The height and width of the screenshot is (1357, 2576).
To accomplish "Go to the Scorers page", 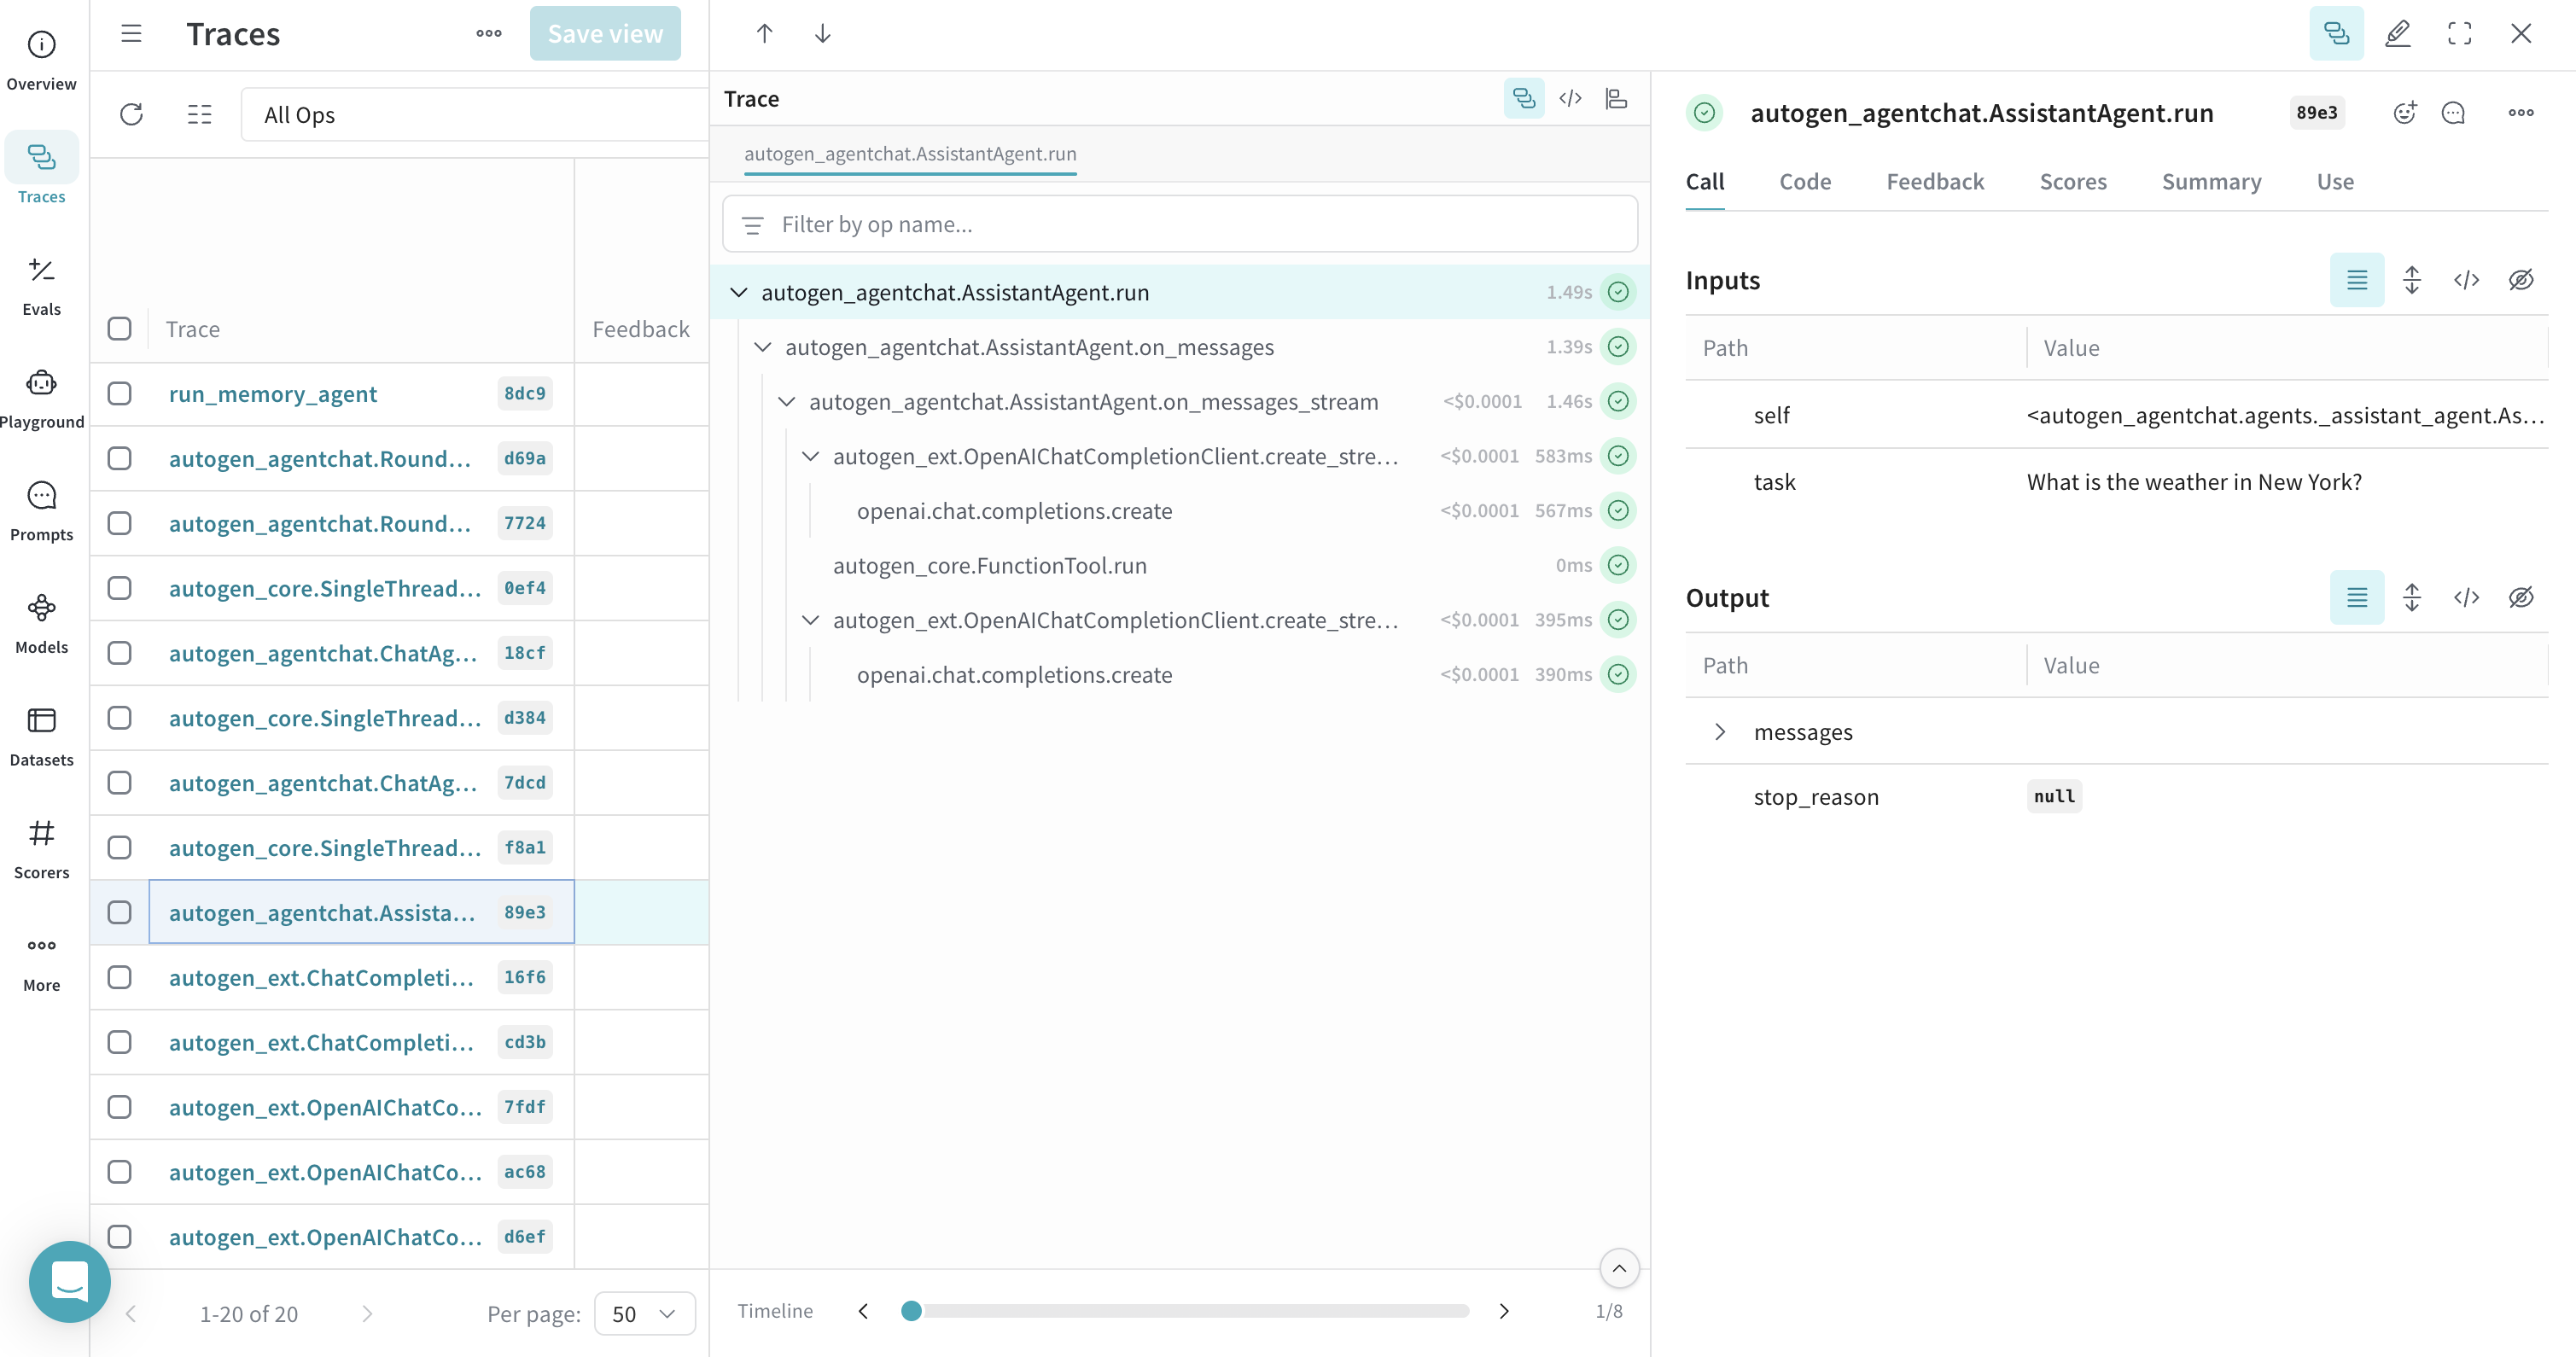I will (x=41, y=847).
